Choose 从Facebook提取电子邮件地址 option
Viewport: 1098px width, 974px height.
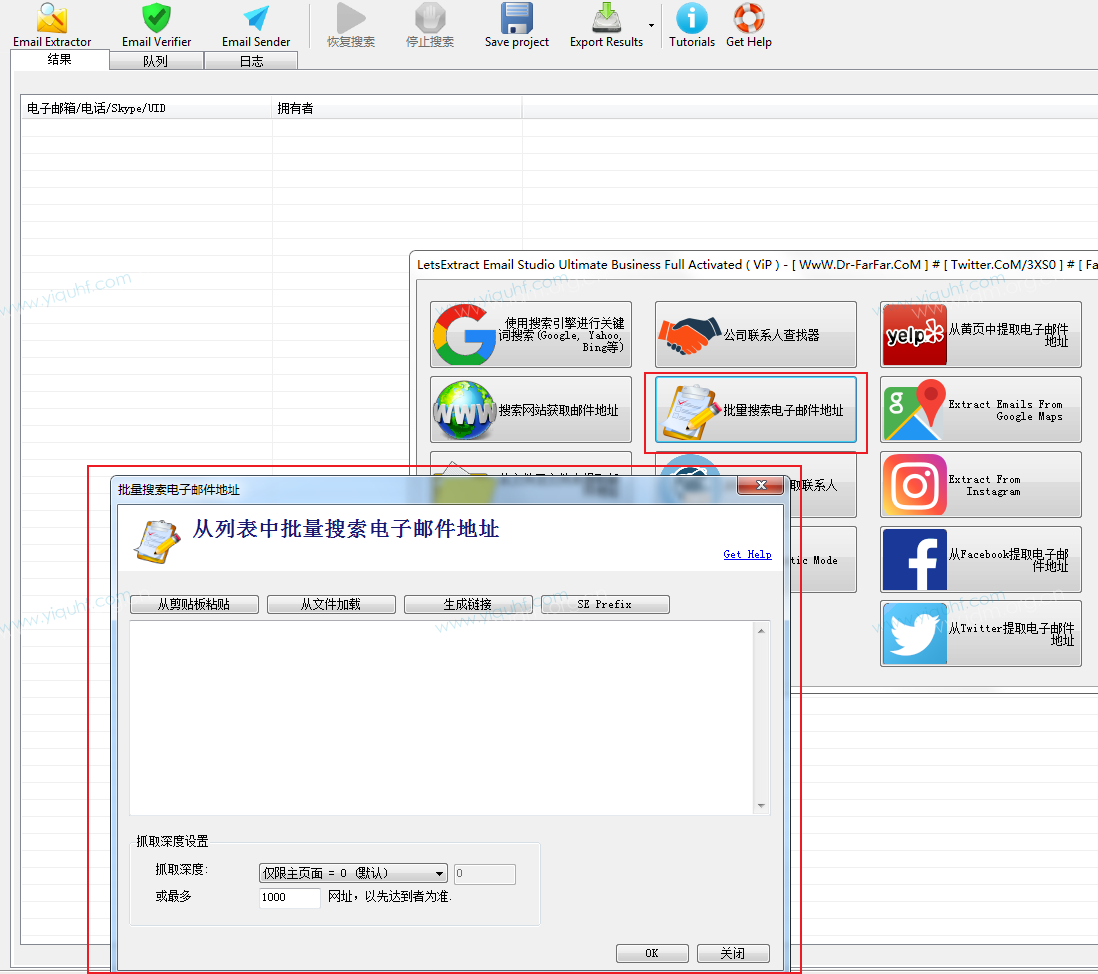[980, 559]
